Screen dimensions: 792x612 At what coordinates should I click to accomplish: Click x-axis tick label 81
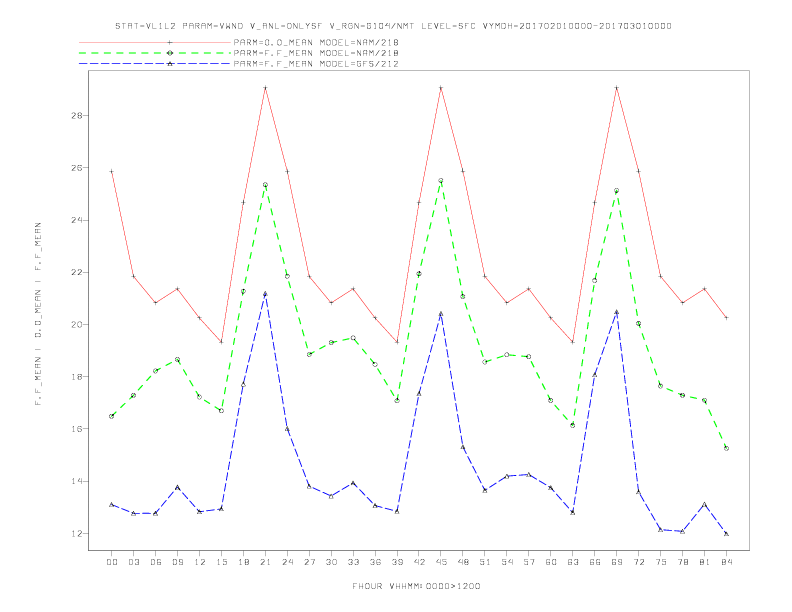point(705,562)
